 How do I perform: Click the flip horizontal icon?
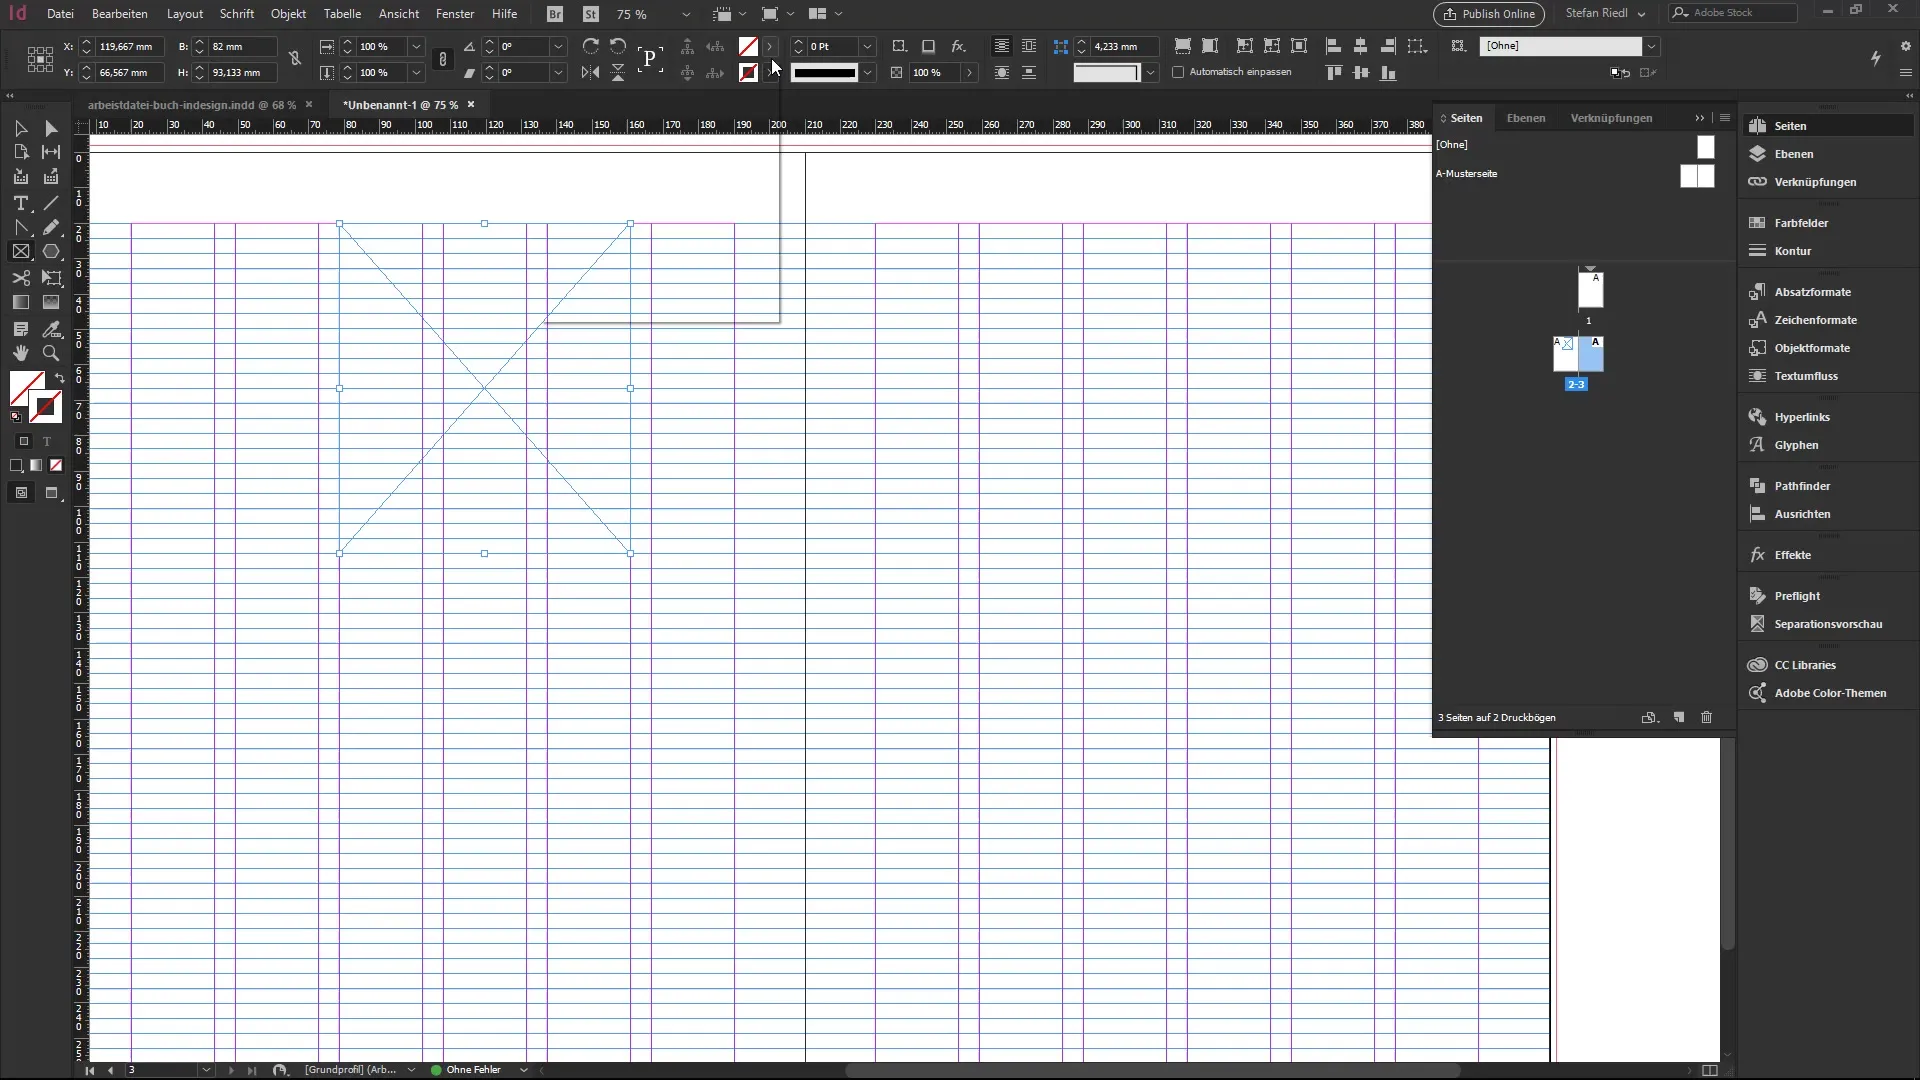[591, 72]
